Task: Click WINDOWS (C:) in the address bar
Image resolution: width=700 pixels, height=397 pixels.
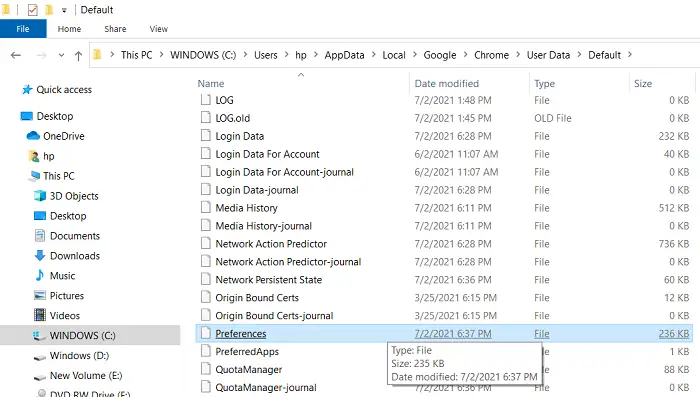Action: tap(203, 55)
